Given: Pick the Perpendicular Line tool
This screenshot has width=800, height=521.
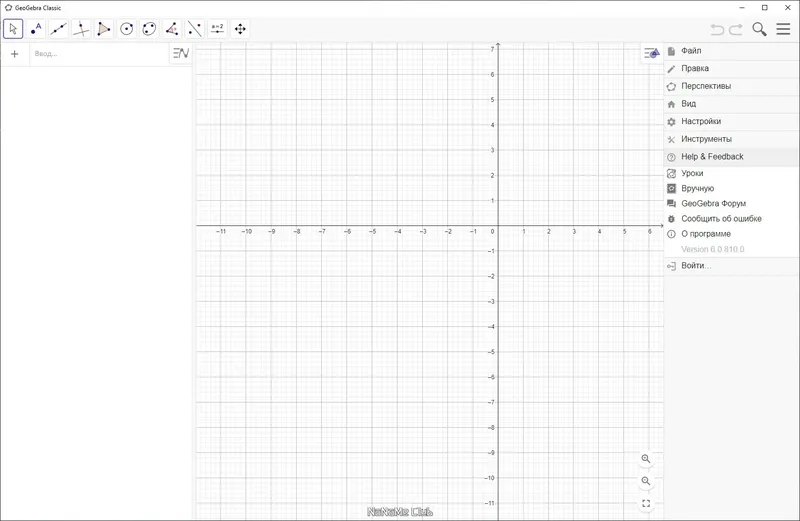Looking at the screenshot, I should click(x=81, y=29).
